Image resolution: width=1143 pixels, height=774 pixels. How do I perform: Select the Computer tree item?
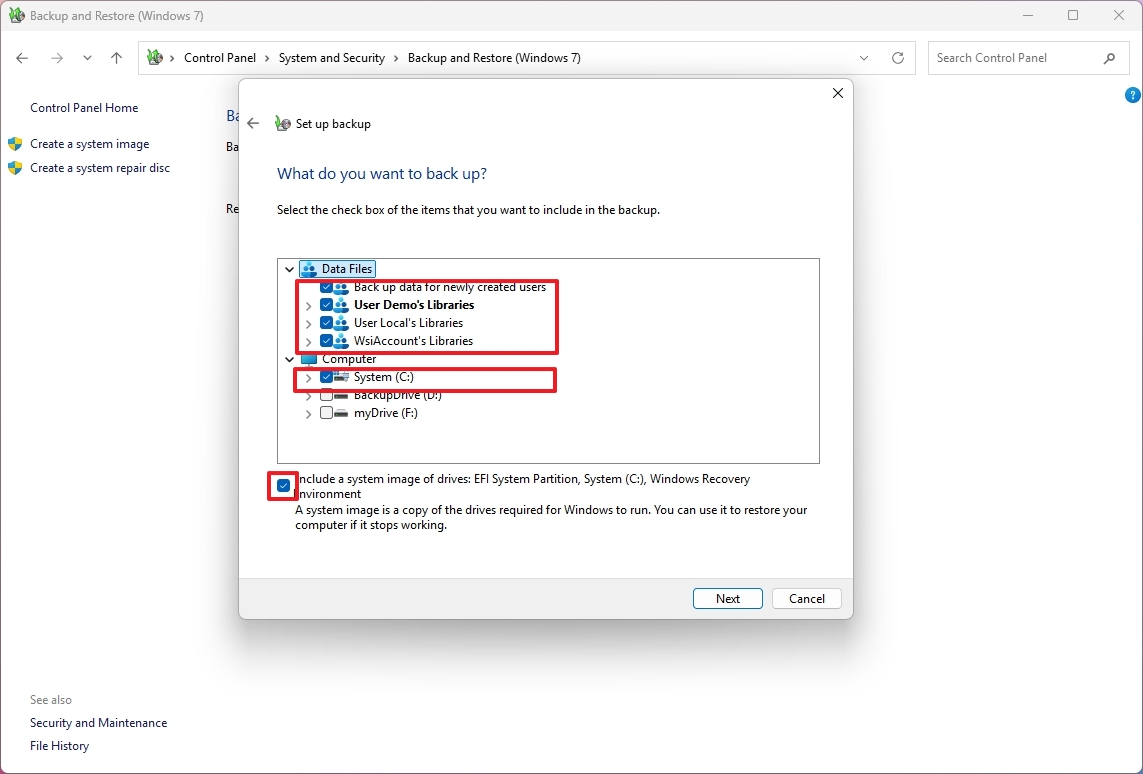(349, 359)
